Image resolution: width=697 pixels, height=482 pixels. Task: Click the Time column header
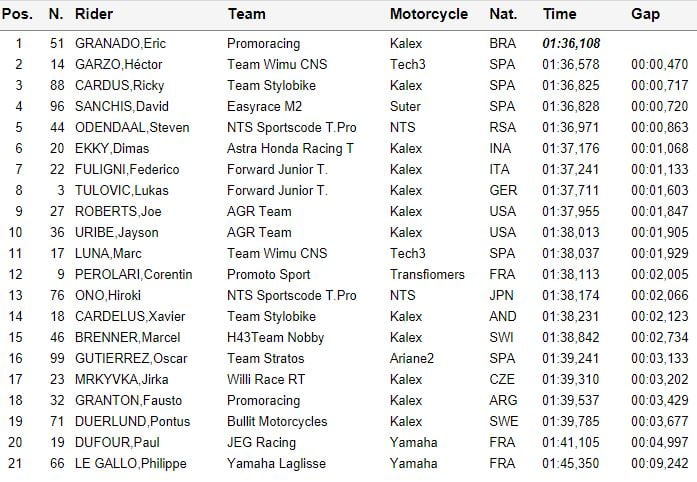(x=559, y=14)
